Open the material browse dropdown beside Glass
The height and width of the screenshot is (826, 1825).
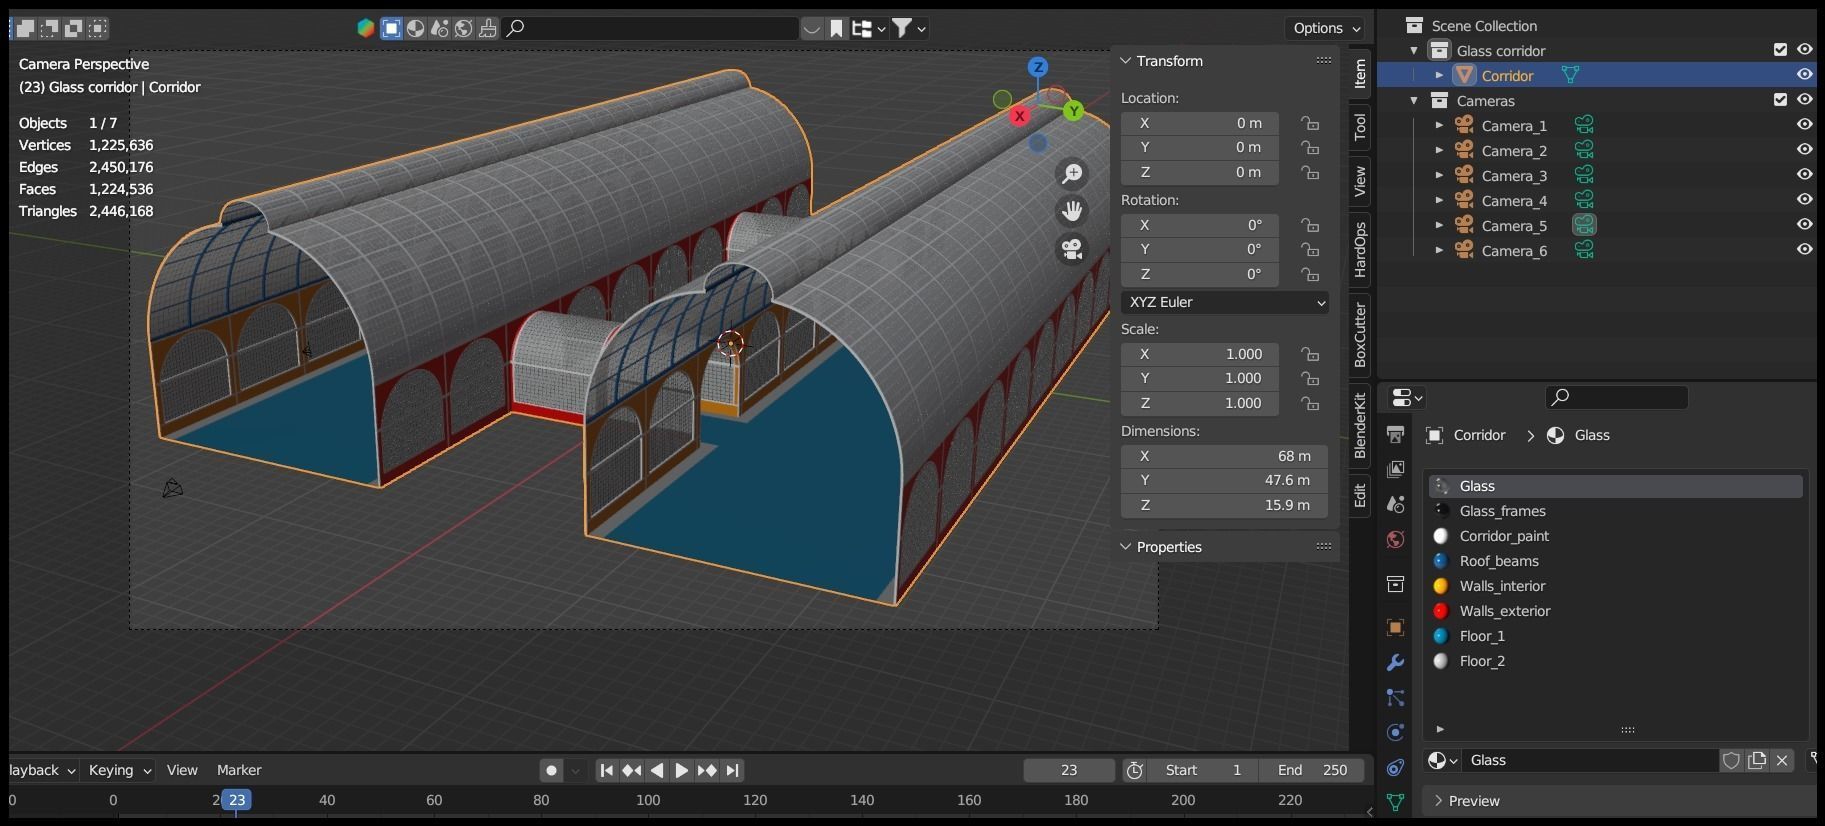[x=1442, y=760]
